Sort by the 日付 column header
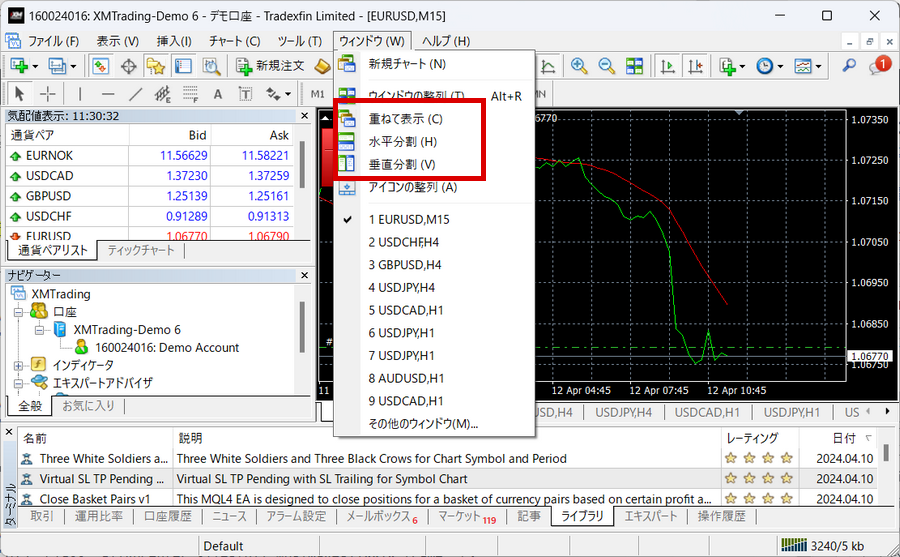900x557 pixels. [844, 438]
